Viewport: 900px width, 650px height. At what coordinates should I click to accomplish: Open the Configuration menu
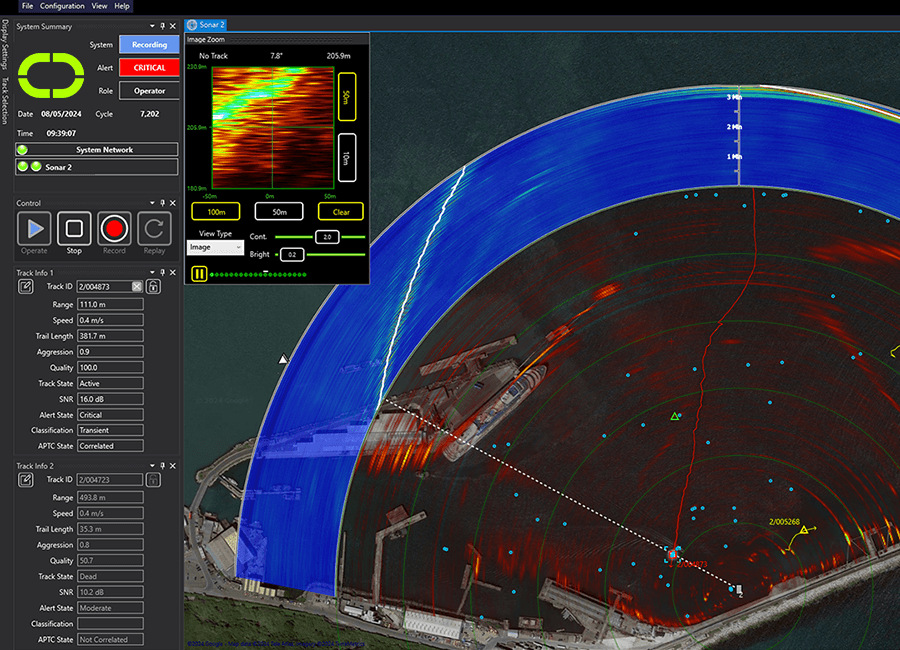pyautogui.click(x=62, y=6)
